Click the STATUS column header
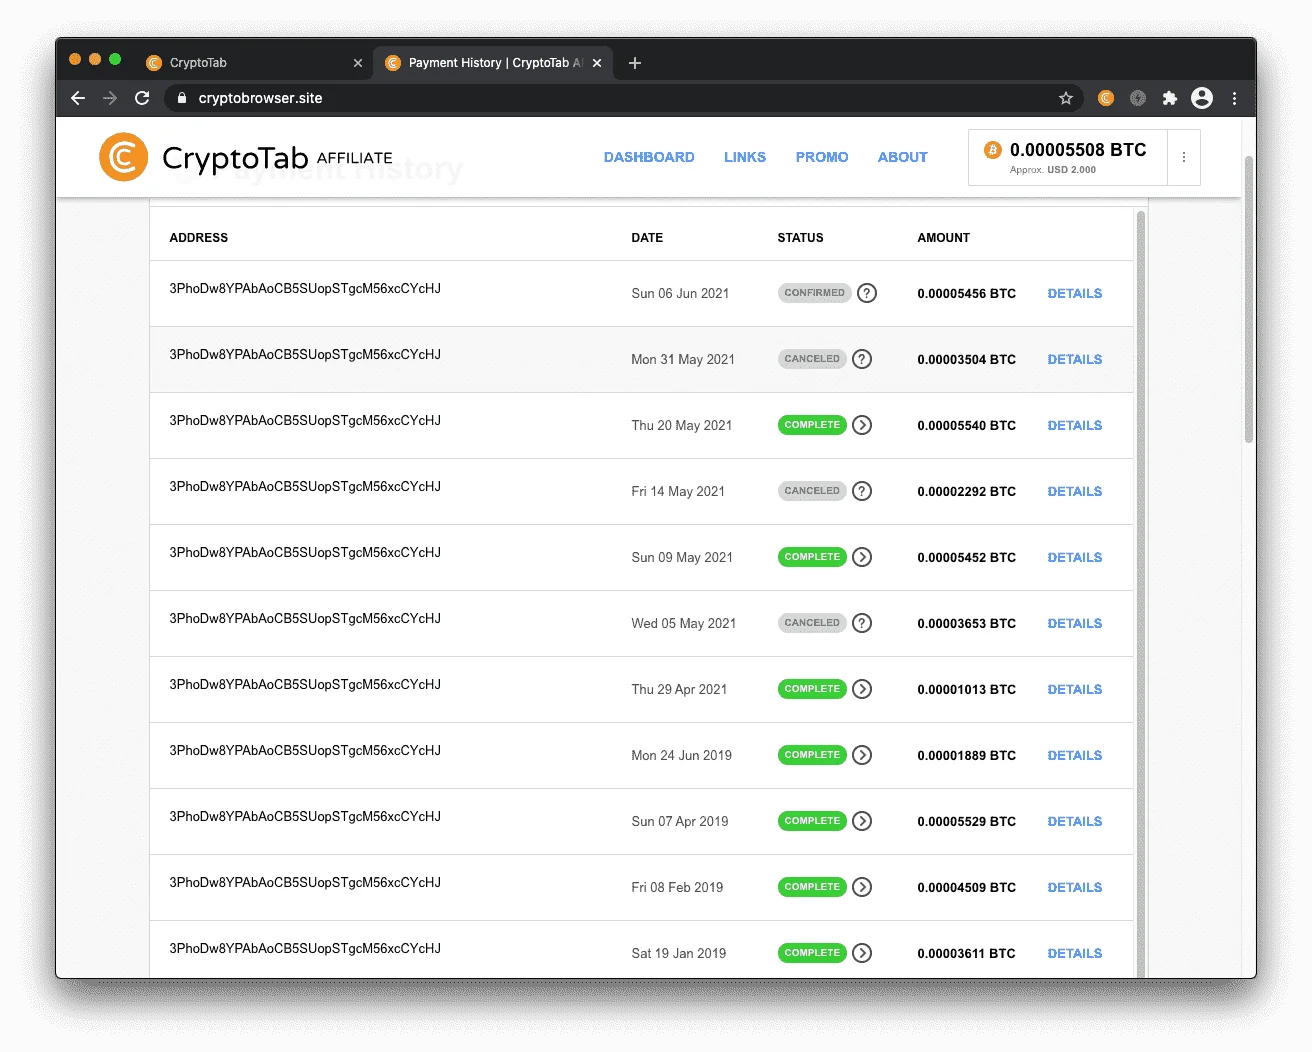 point(801,238)
